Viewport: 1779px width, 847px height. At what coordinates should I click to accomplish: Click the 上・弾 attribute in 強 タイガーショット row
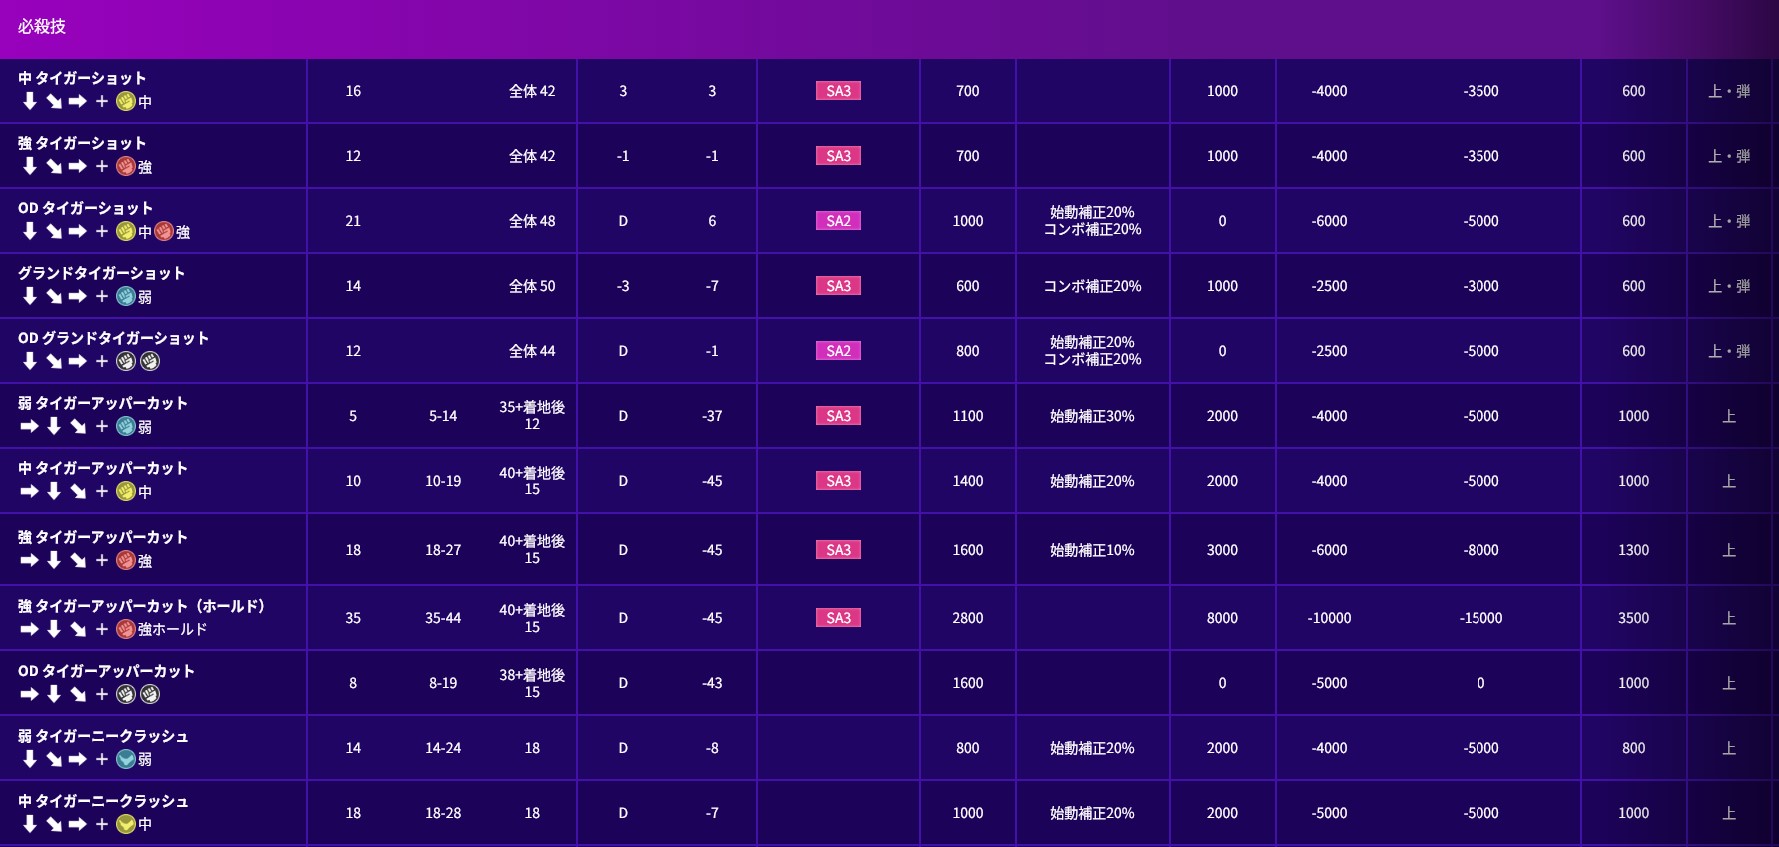pyautogui.click(x=1729, y=156)
